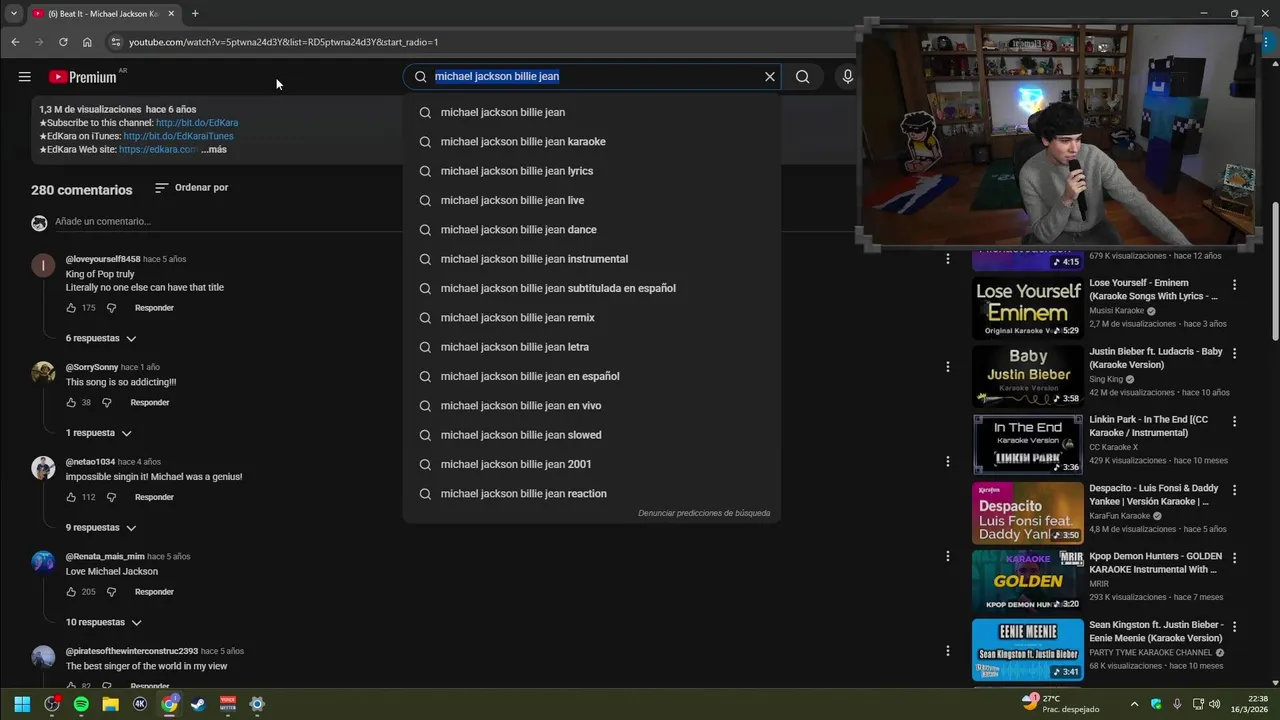1280x720 pixels.
Task: Select suggestion michael jackson billie jean karaoke
Action: (592, 142)
